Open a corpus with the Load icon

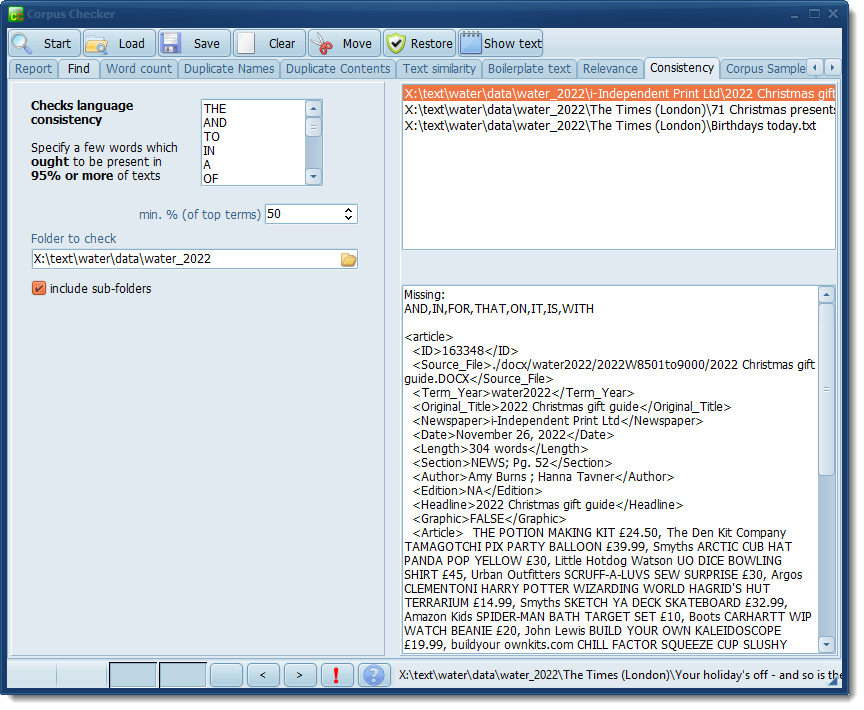point(97,43)
